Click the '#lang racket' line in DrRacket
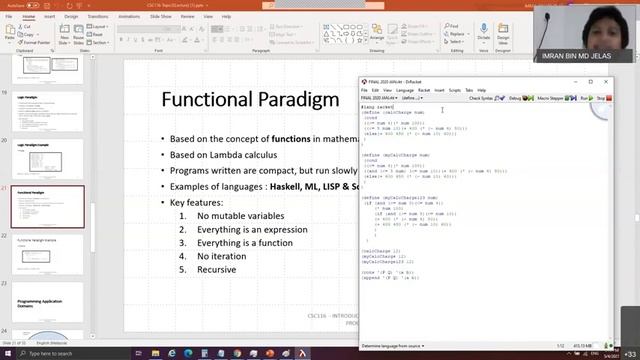 tap(377, 107)
